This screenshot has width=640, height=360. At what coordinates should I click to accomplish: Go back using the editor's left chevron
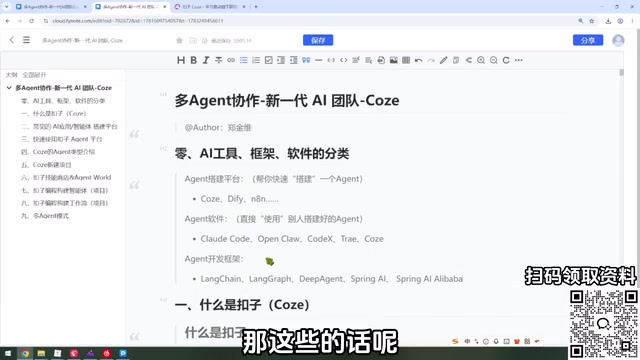tap(11, 40)
